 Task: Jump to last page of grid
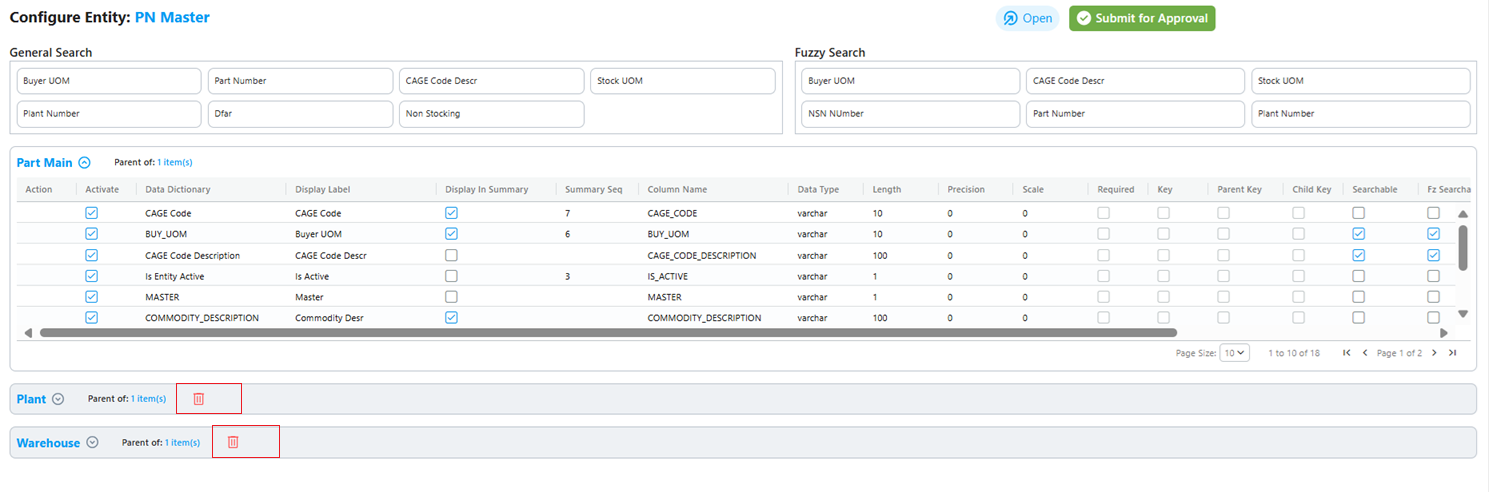(x=1452, y=353)
